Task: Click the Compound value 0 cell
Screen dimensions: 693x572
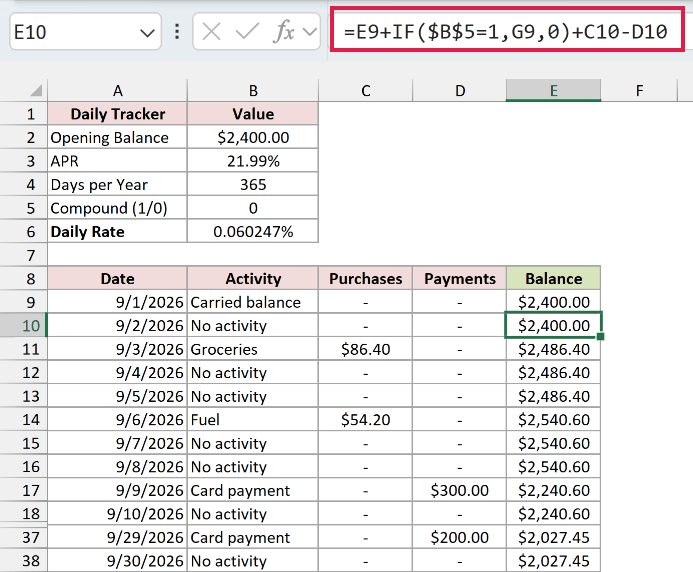Action: coord(253,208)
